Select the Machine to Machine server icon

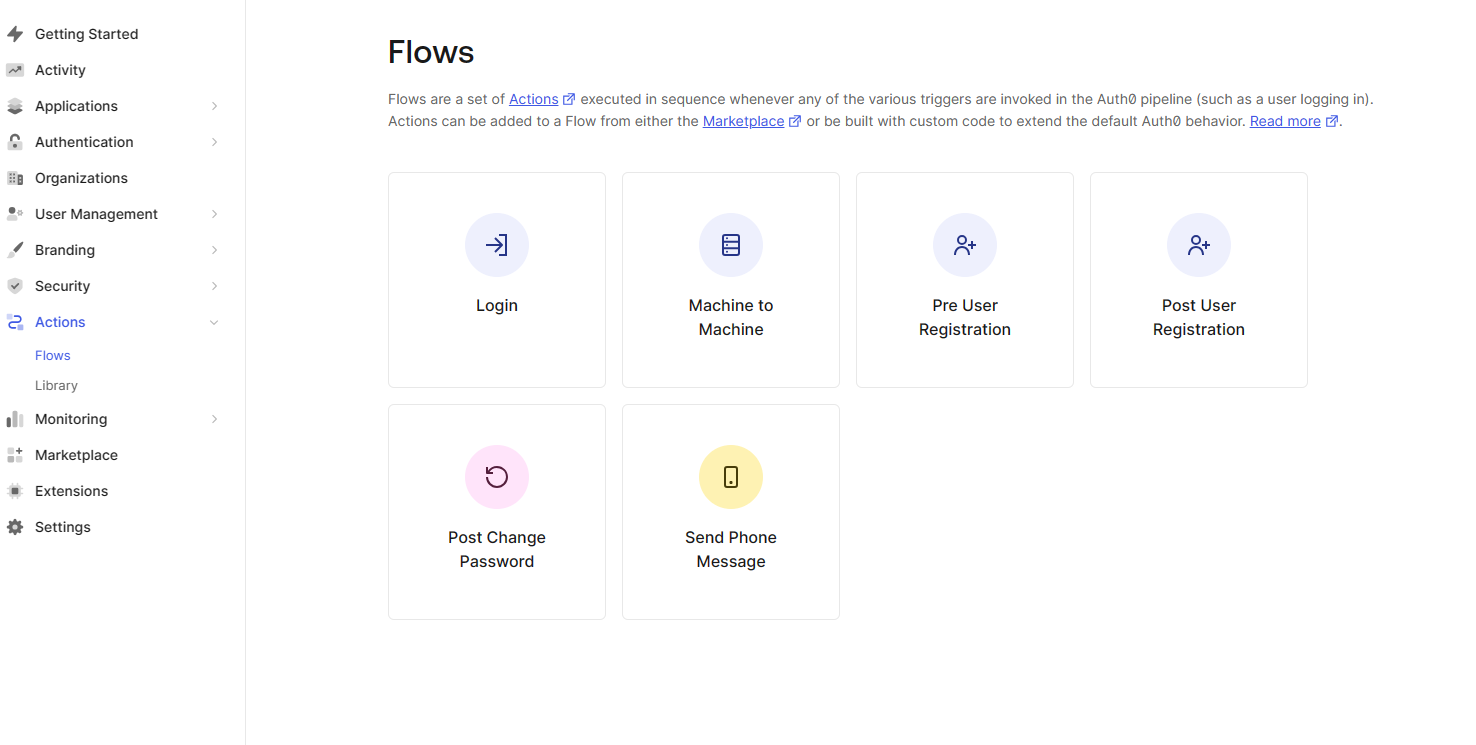click(731, 244)
